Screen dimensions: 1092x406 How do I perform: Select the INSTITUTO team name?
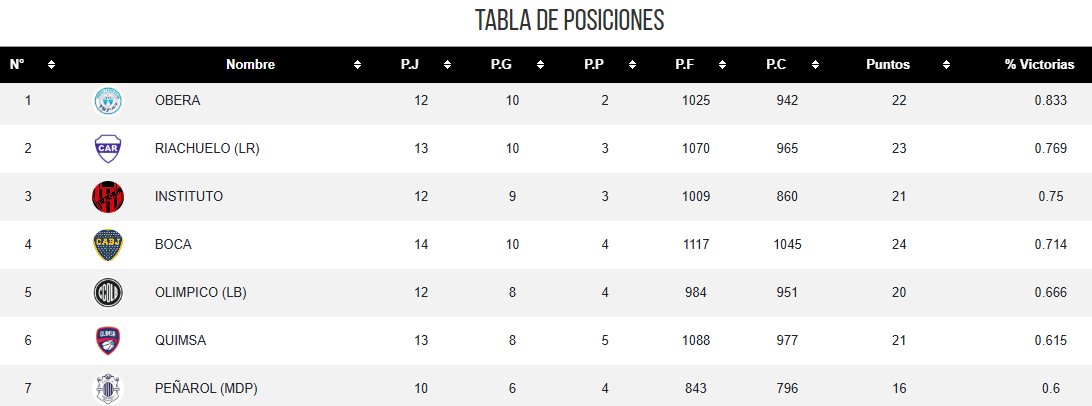tap(188, 197)
